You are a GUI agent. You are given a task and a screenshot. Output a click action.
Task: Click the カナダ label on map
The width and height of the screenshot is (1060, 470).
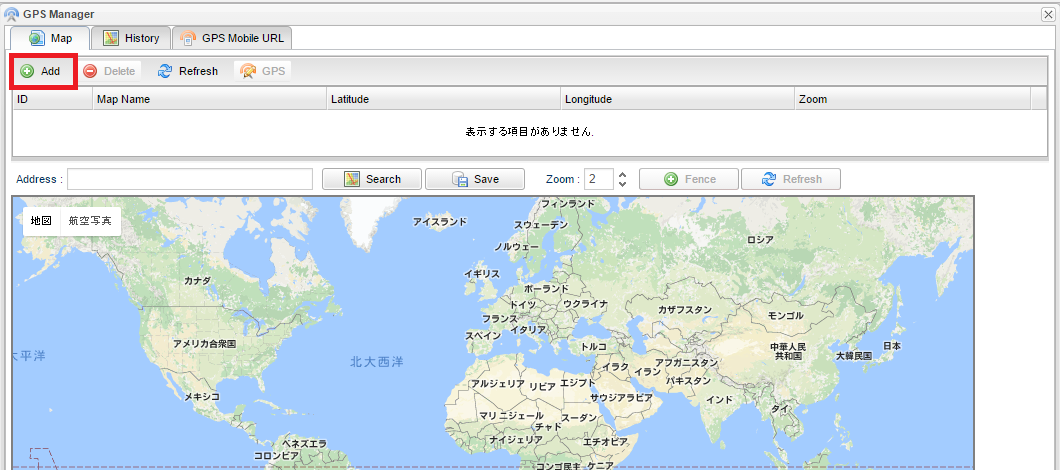(x=197, y=281)
